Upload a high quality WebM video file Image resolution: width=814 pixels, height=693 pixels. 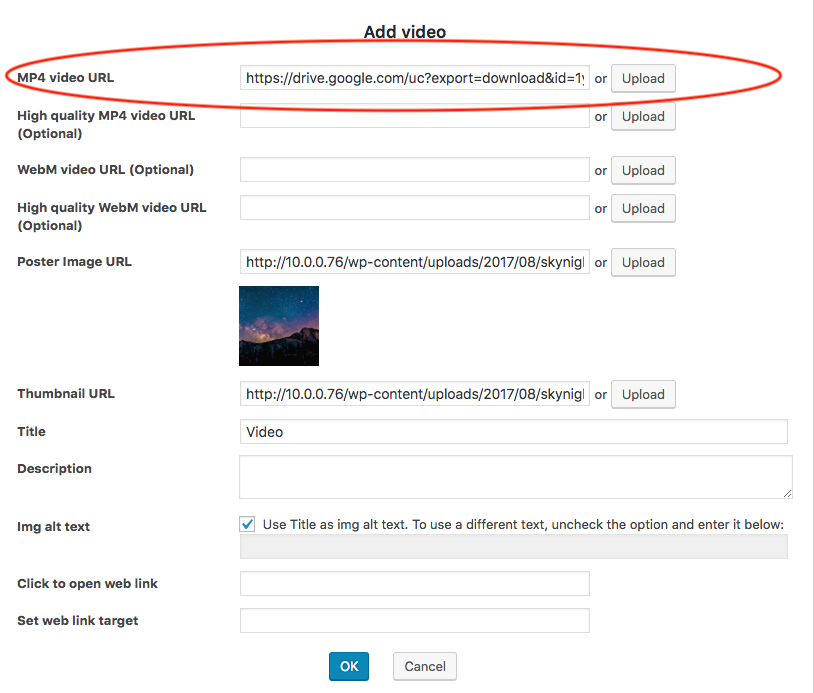click(643, 209)
